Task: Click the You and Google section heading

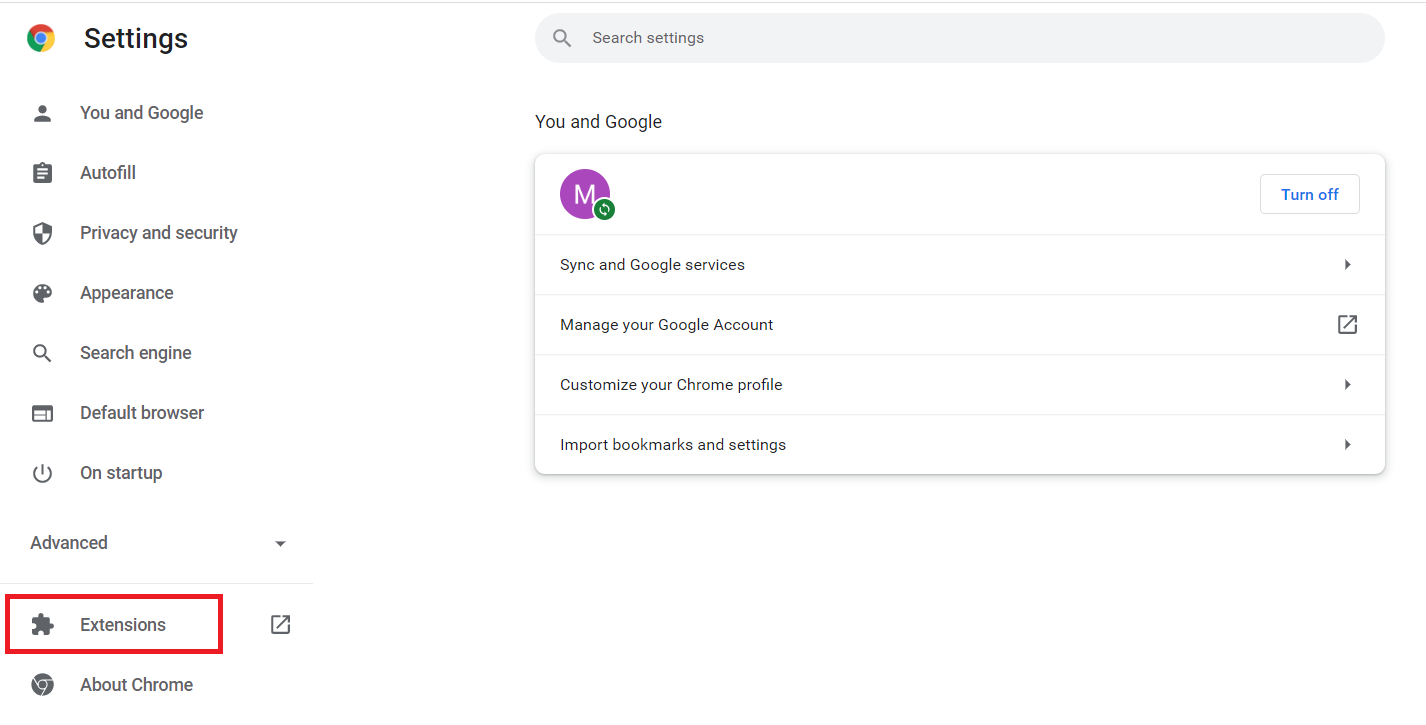Action: (598, 122)
